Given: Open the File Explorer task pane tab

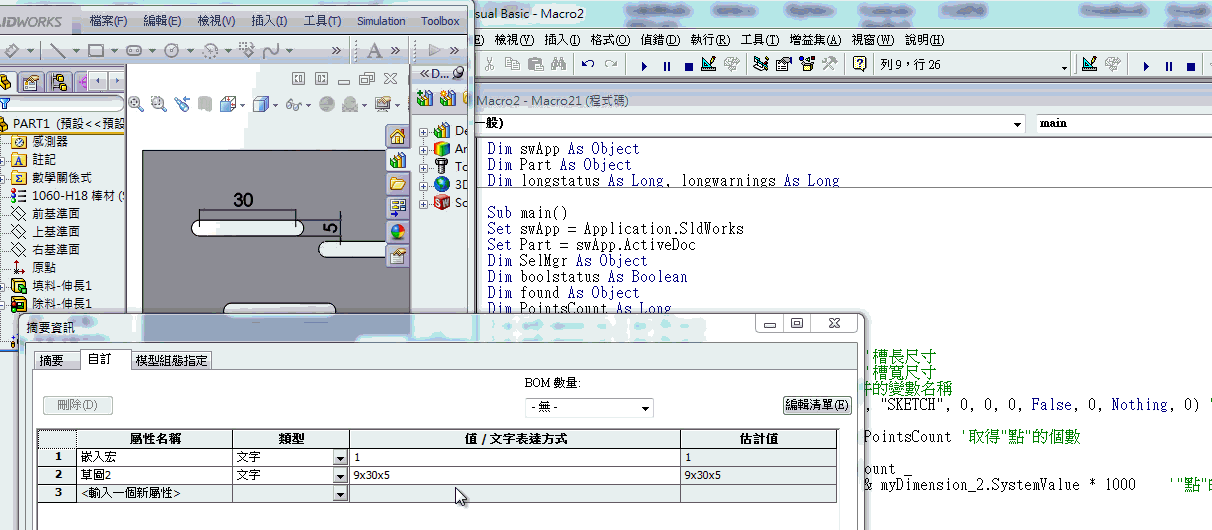Looking at the screenshot, I should pos(397,184).
